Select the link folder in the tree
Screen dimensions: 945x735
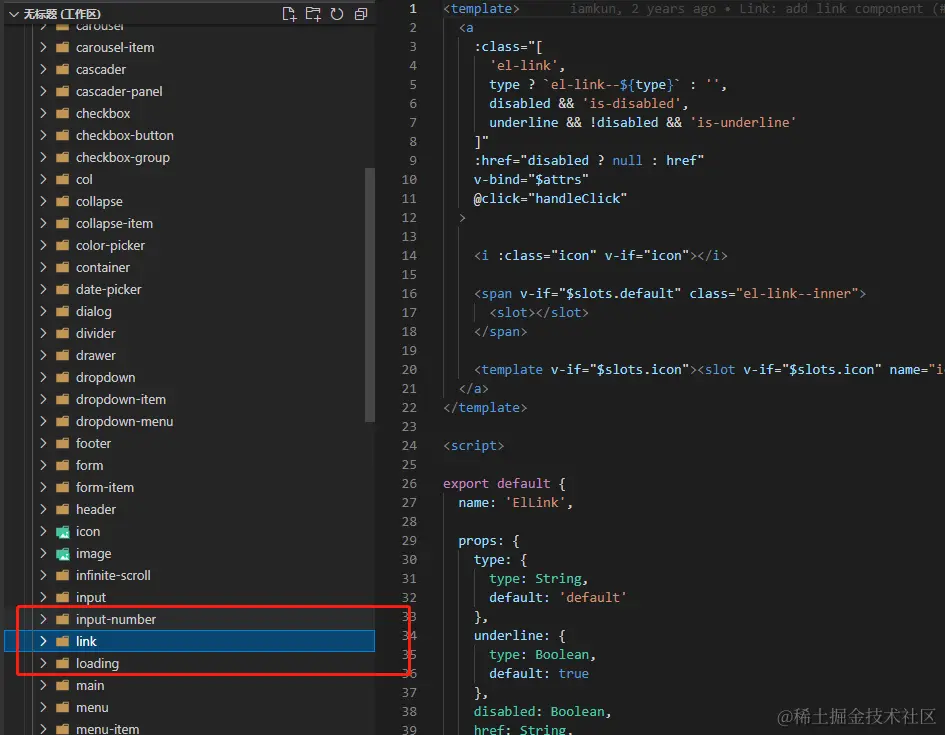coord(189,642)
